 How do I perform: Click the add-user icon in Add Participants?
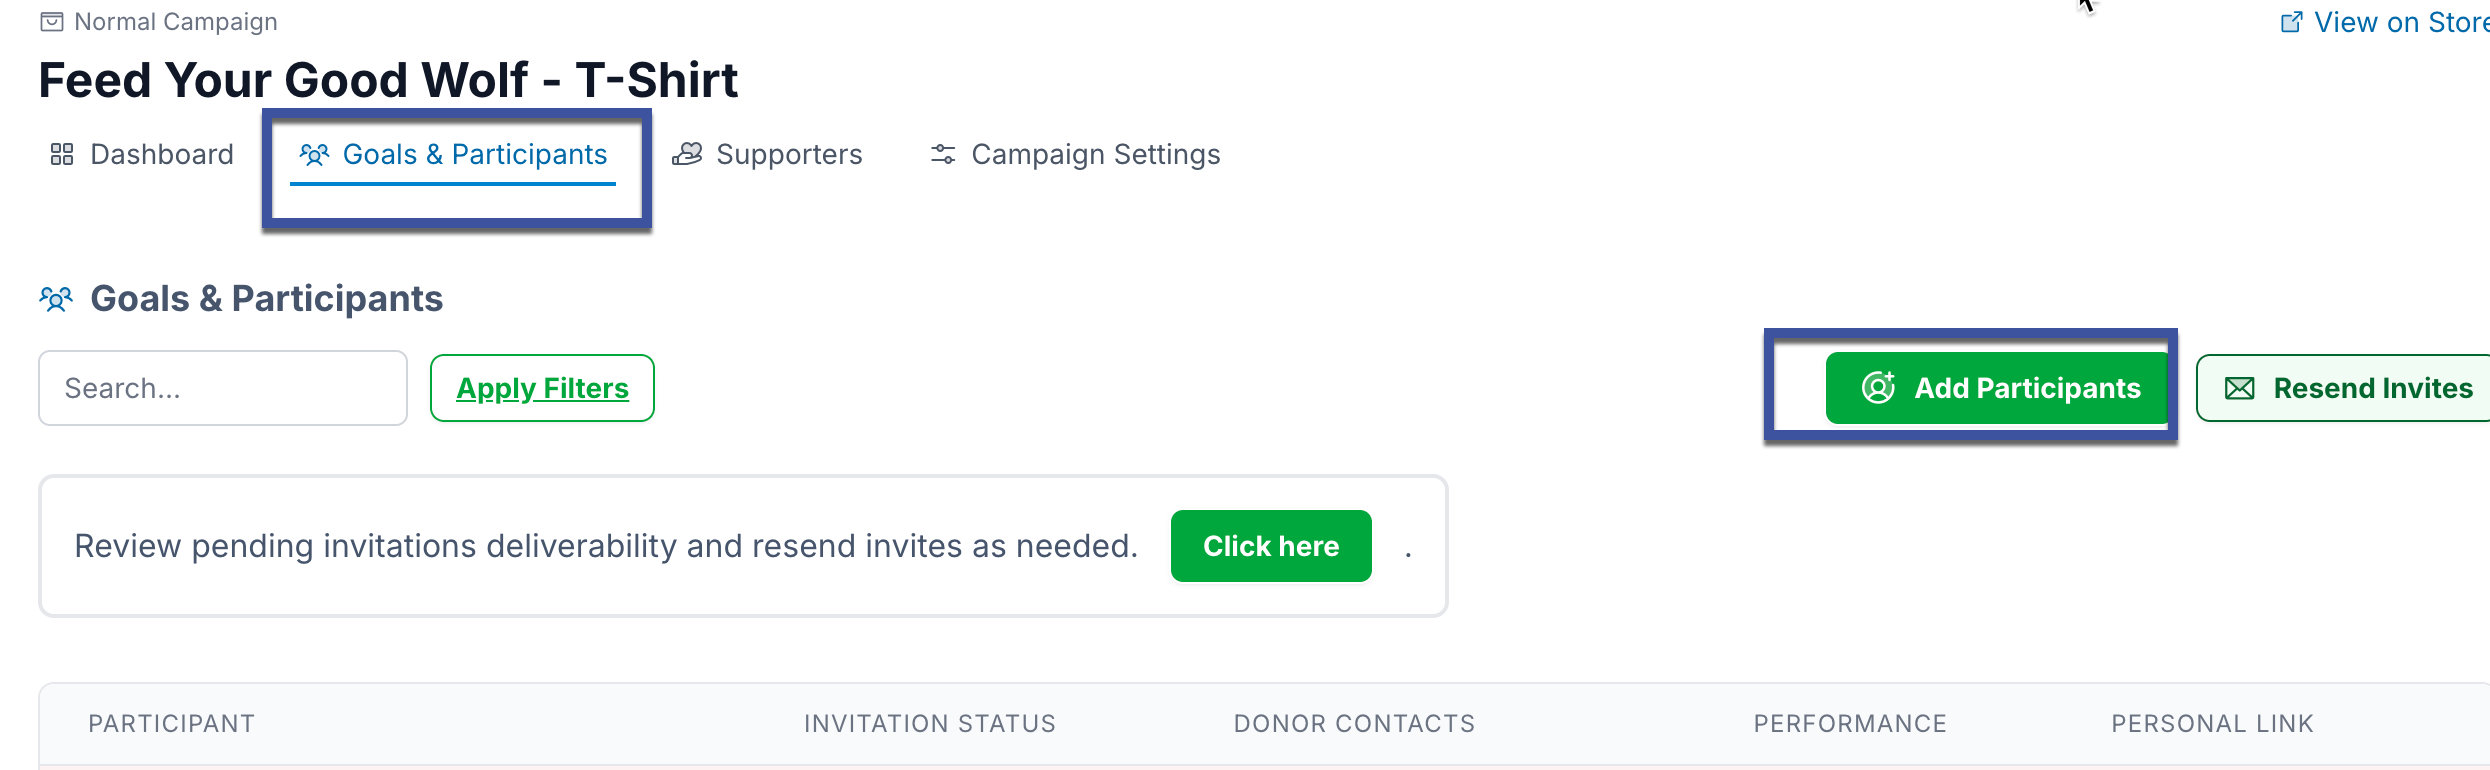(1878, 387)
